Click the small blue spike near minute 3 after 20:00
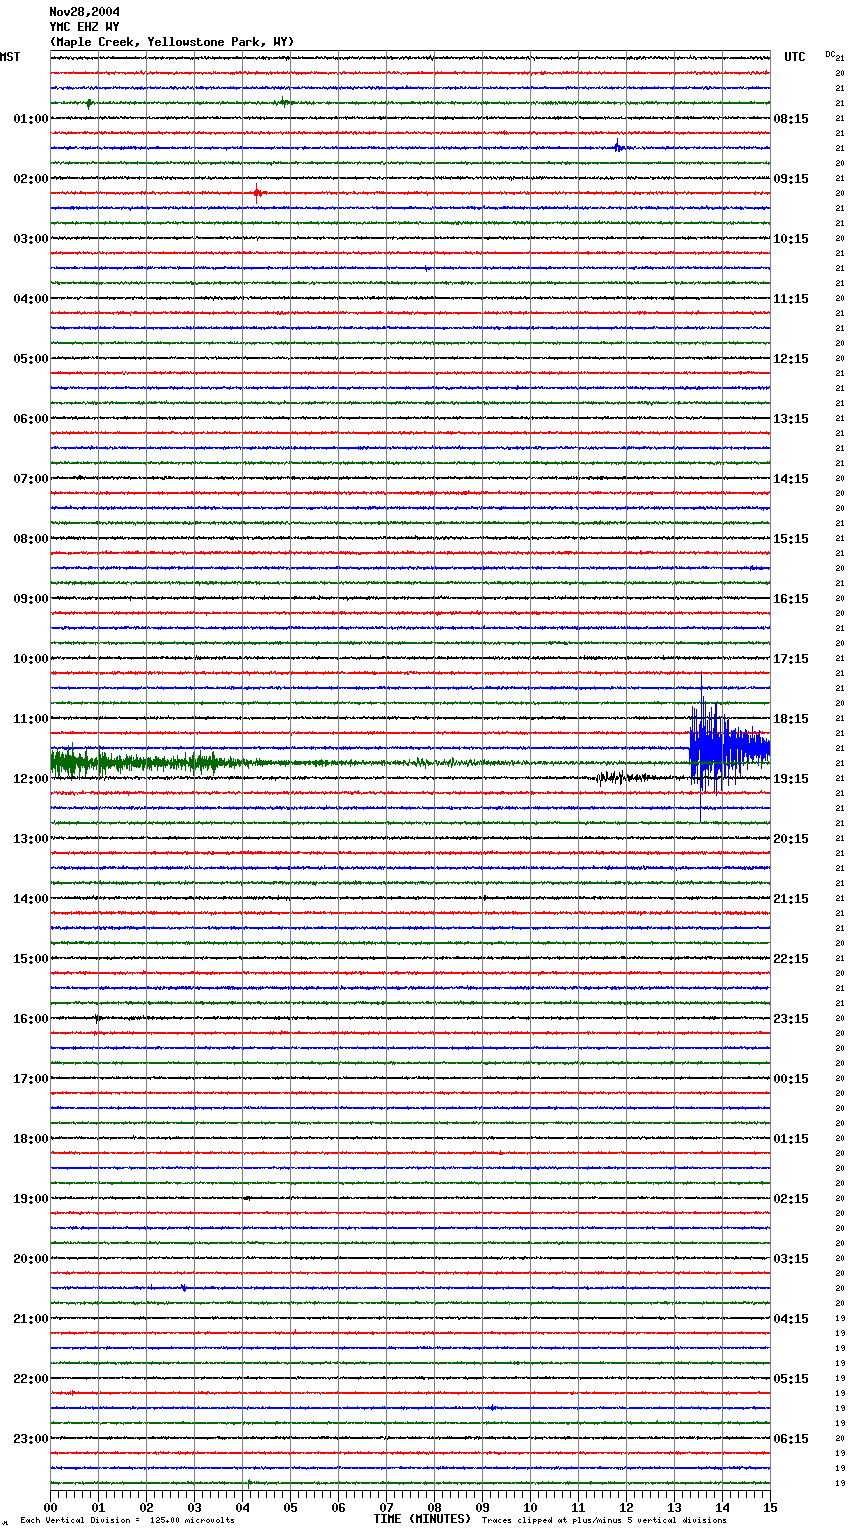This screenshot has width=850, height=1534. coord(184,1288)
